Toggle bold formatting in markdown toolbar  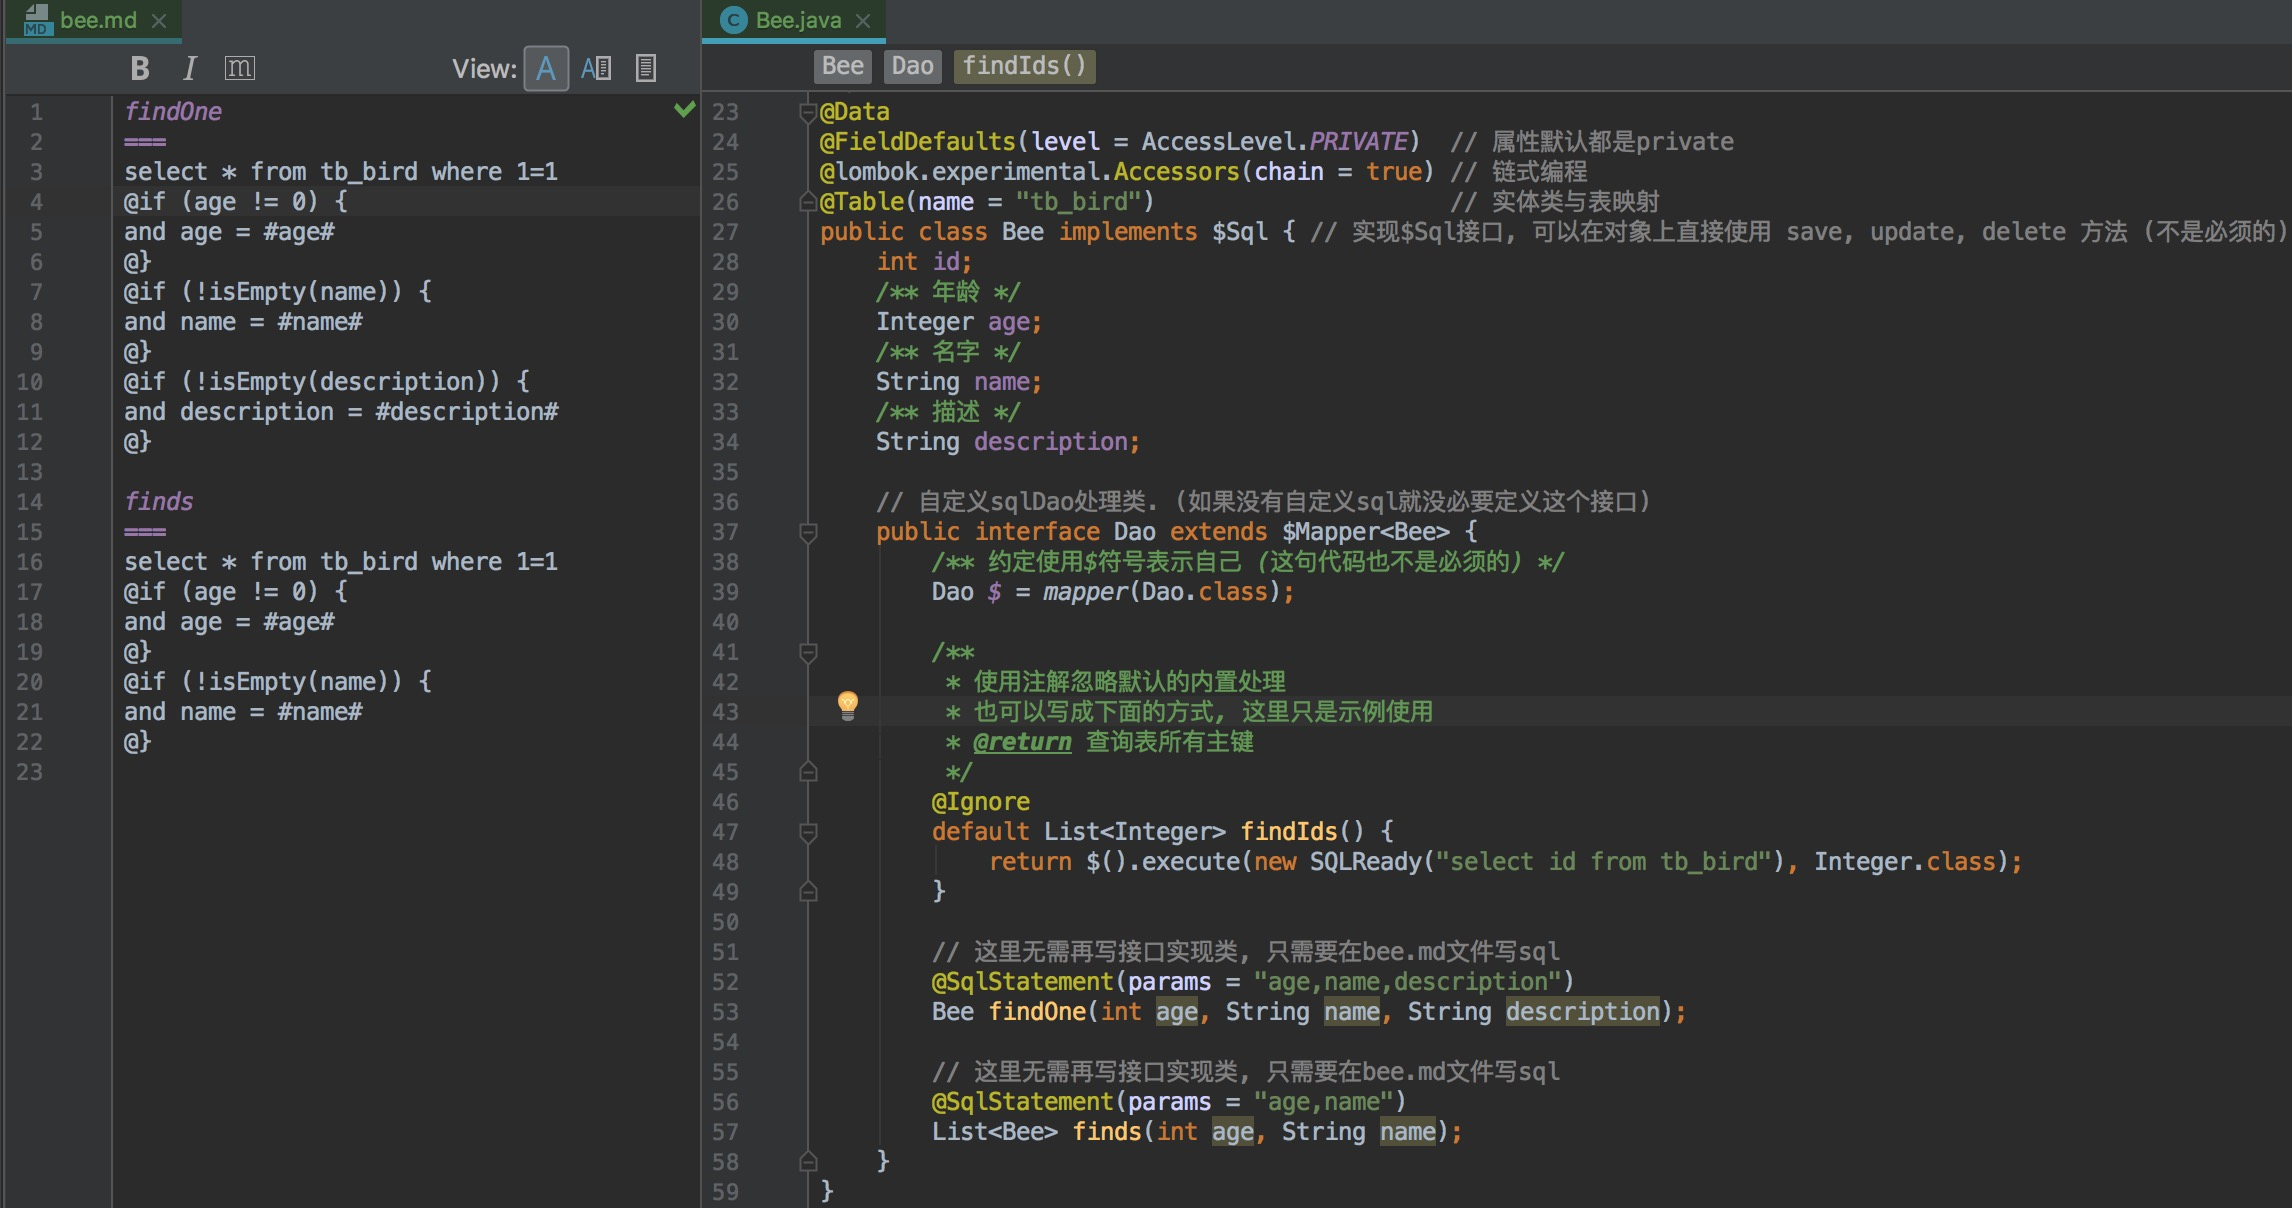(x=140, y=68)
